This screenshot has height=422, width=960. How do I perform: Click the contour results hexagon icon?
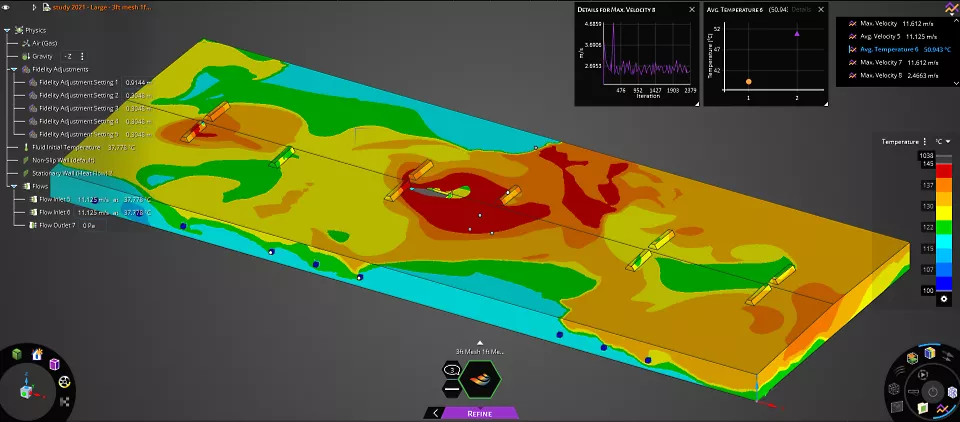912,358
